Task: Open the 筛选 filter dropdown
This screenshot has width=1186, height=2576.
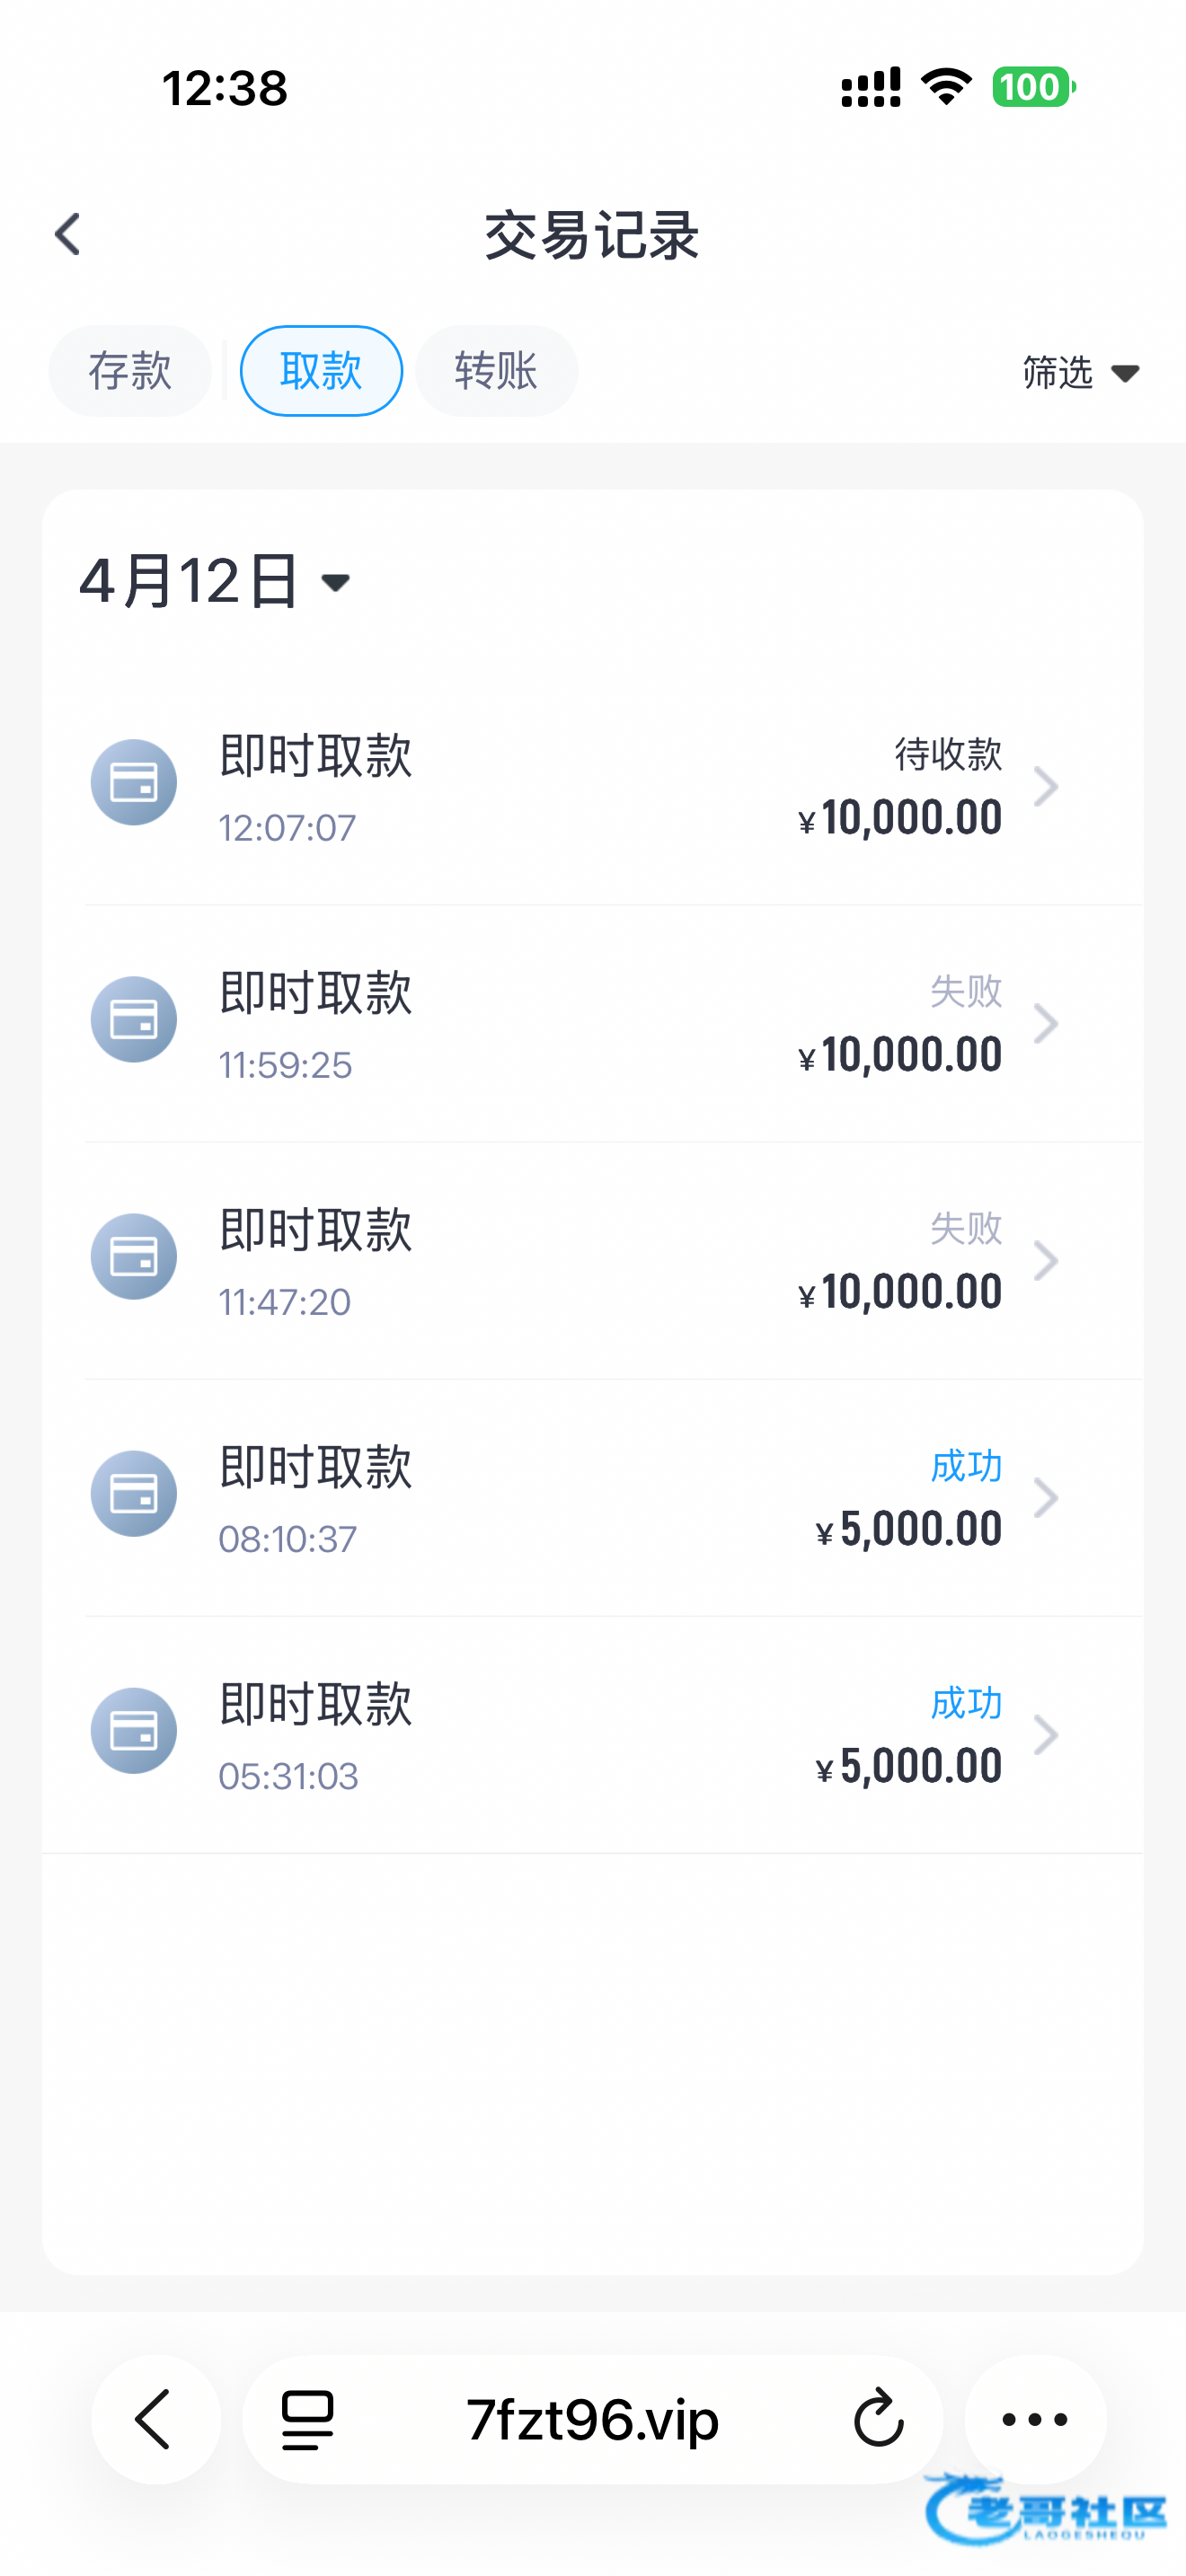Action: (x=1080, y=373)
